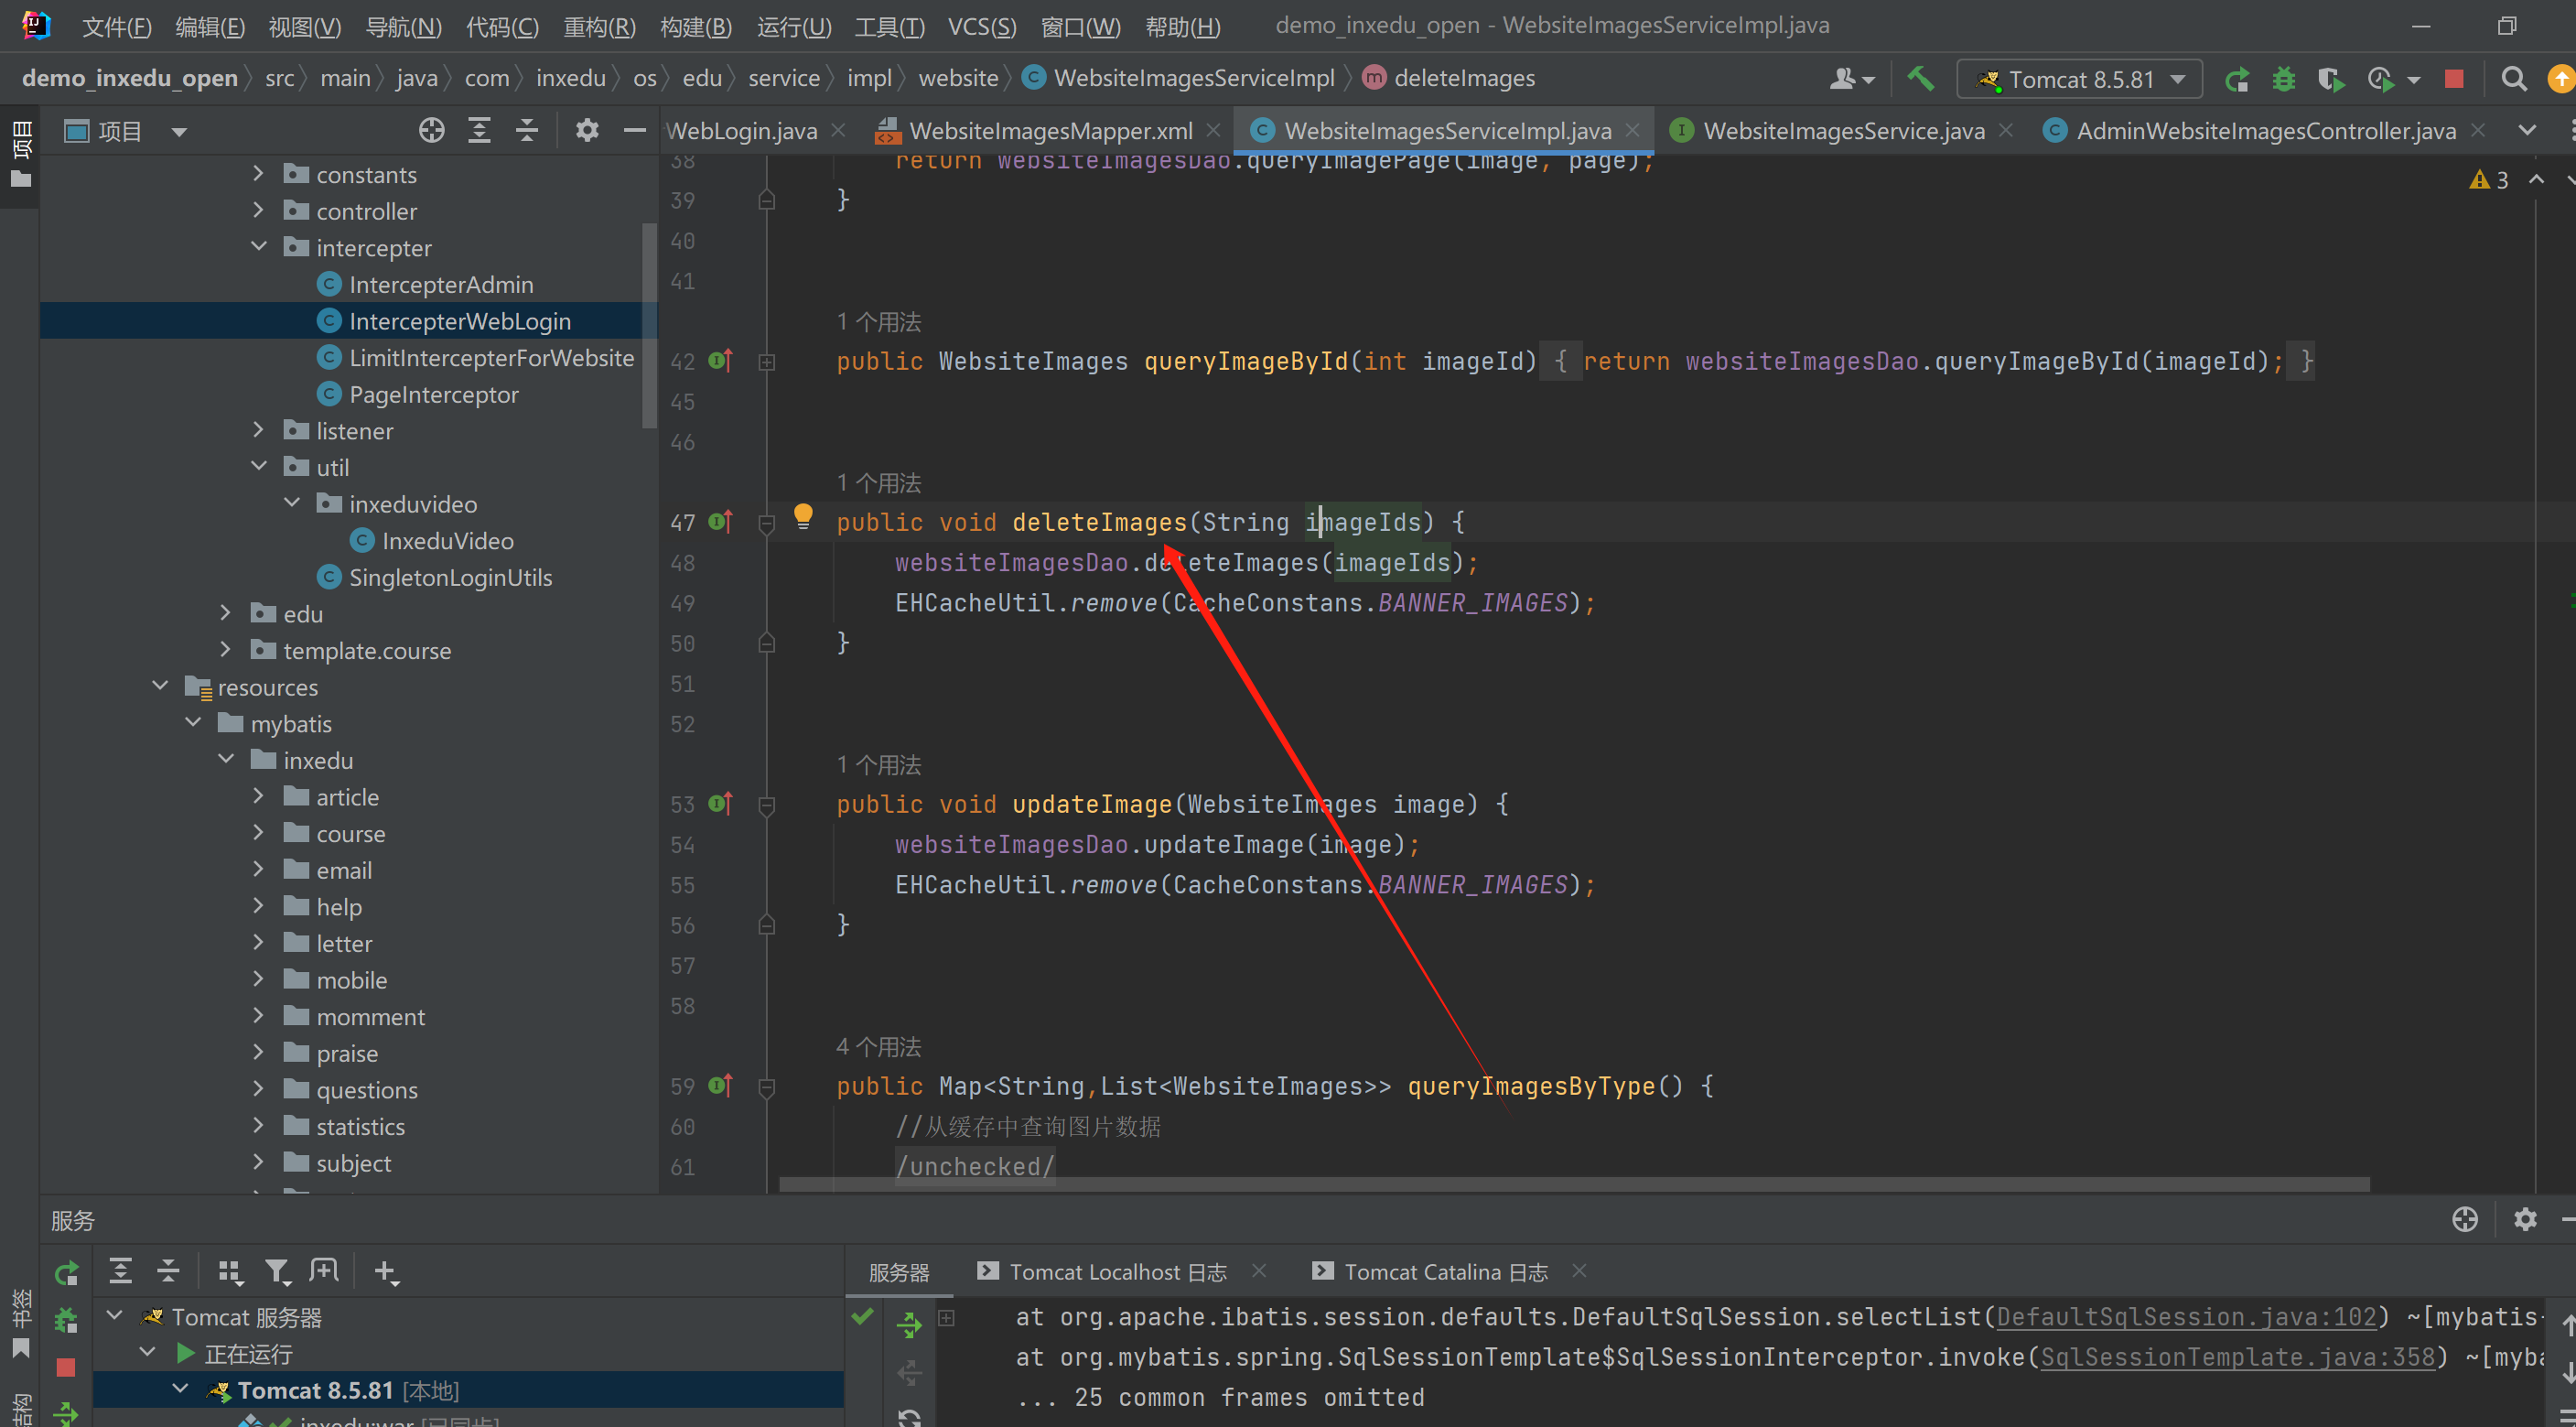Select opened file target icon in Project panel

pyautogui.click(x=431, y=130)
